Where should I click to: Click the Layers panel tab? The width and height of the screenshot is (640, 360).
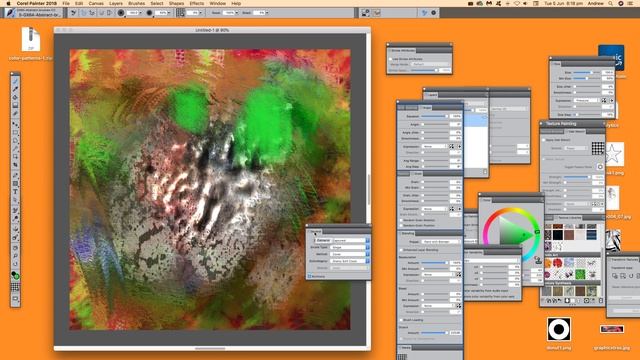click(432, 95)
